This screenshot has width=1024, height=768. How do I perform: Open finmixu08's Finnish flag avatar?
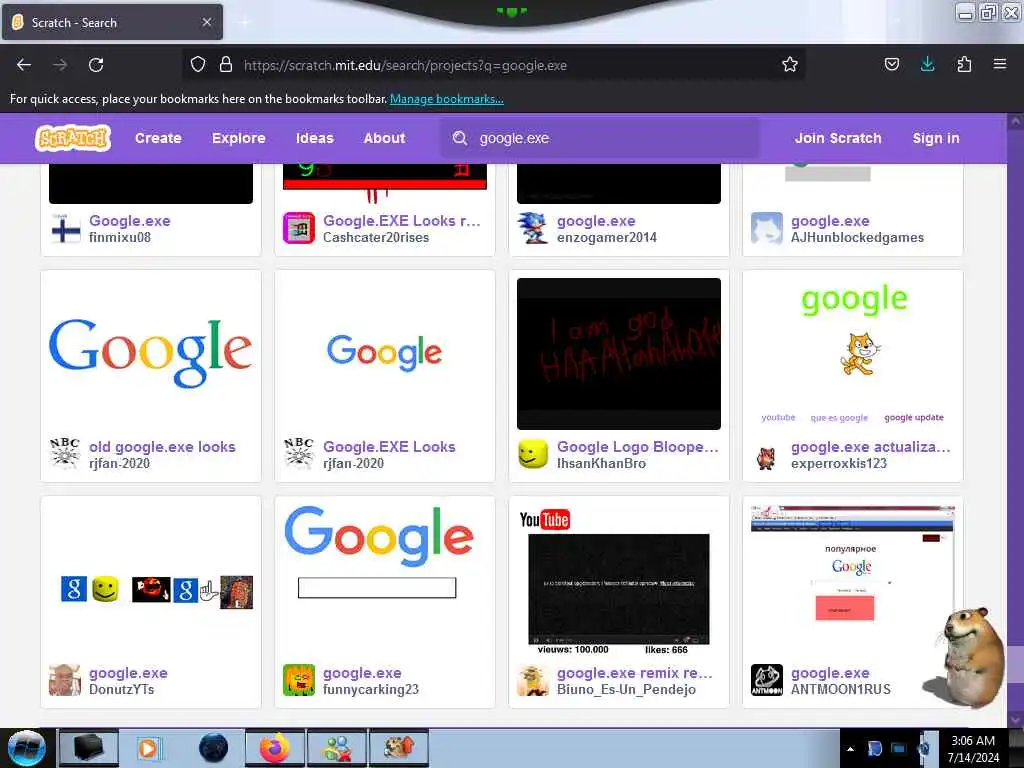pos(65,229)
